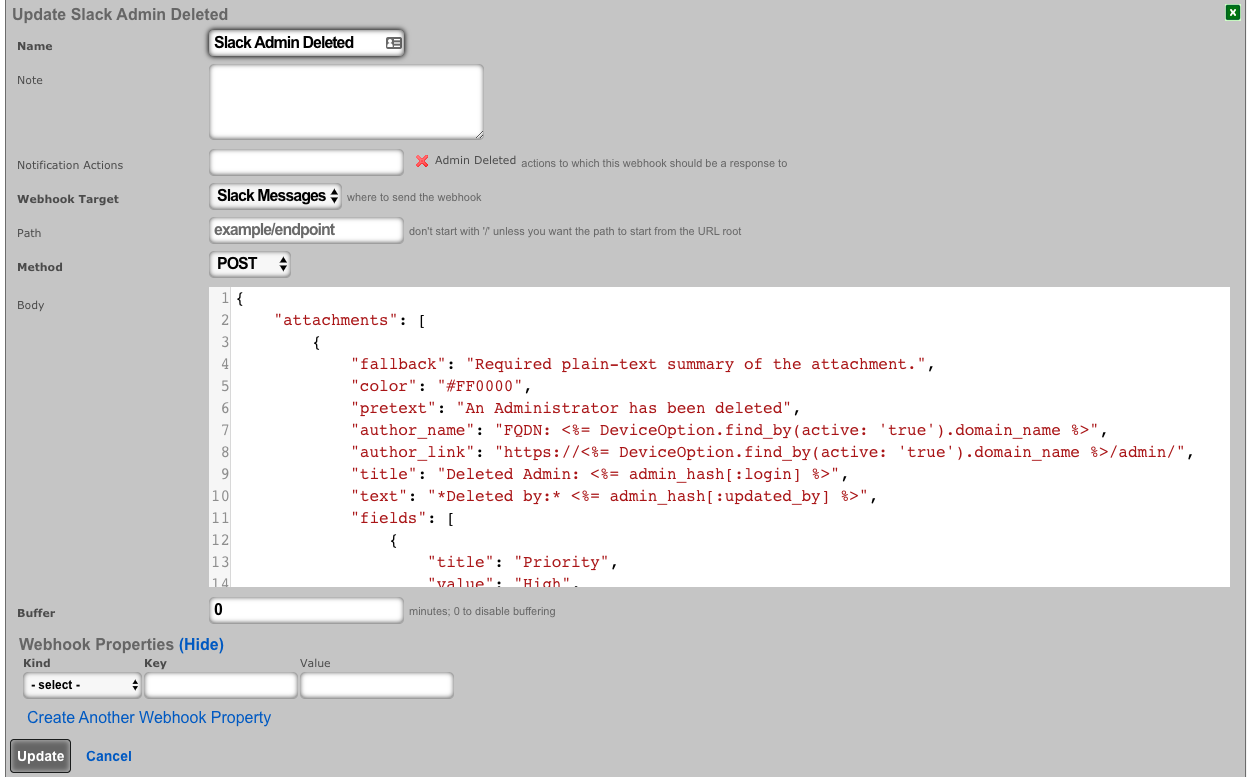1251x777 pixels.
Task: Open the Method dropdown showing POST
Action: tap(250, 264)
